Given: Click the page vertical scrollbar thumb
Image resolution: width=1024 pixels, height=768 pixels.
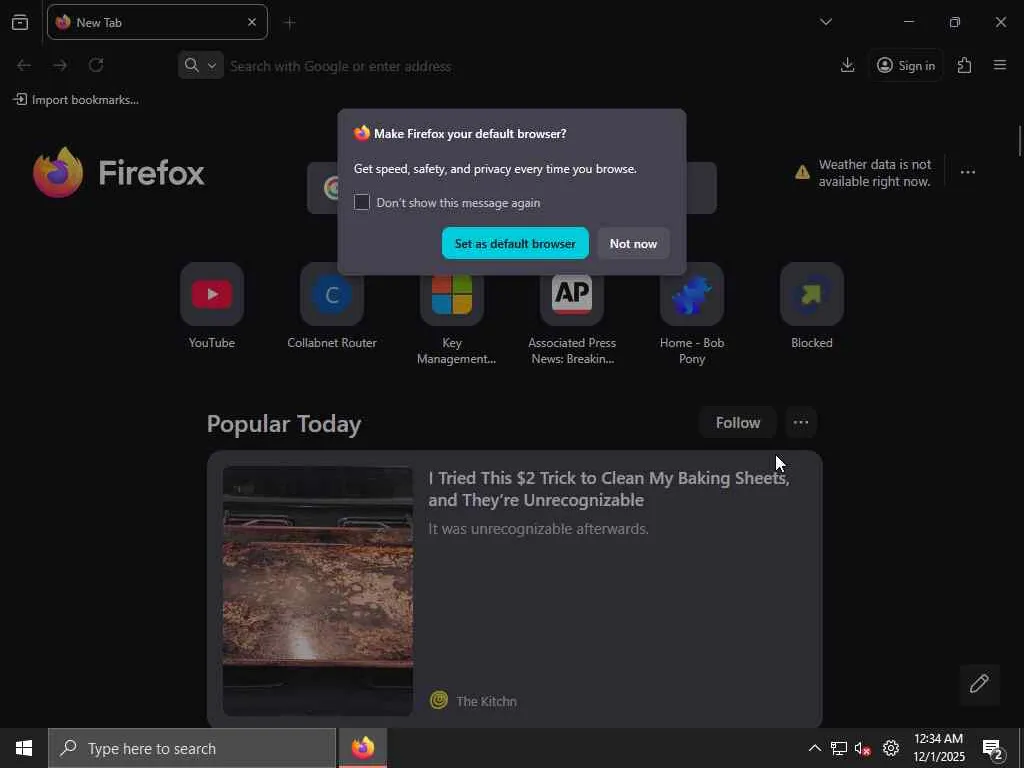Looking at the screenshot, I should pos(1019,141).
